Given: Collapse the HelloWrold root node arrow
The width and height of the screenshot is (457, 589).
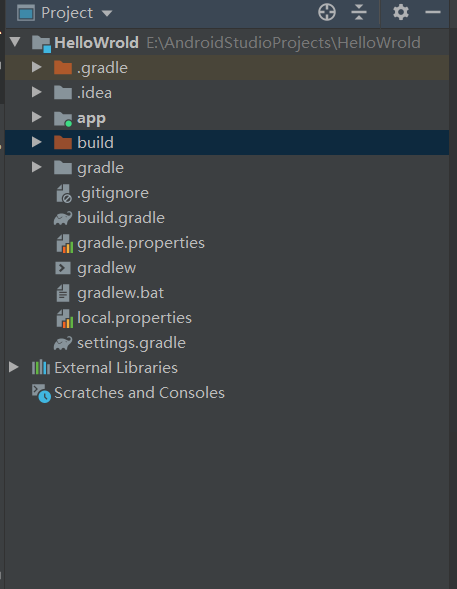Looking at the screenshot, I should (15, 42).
